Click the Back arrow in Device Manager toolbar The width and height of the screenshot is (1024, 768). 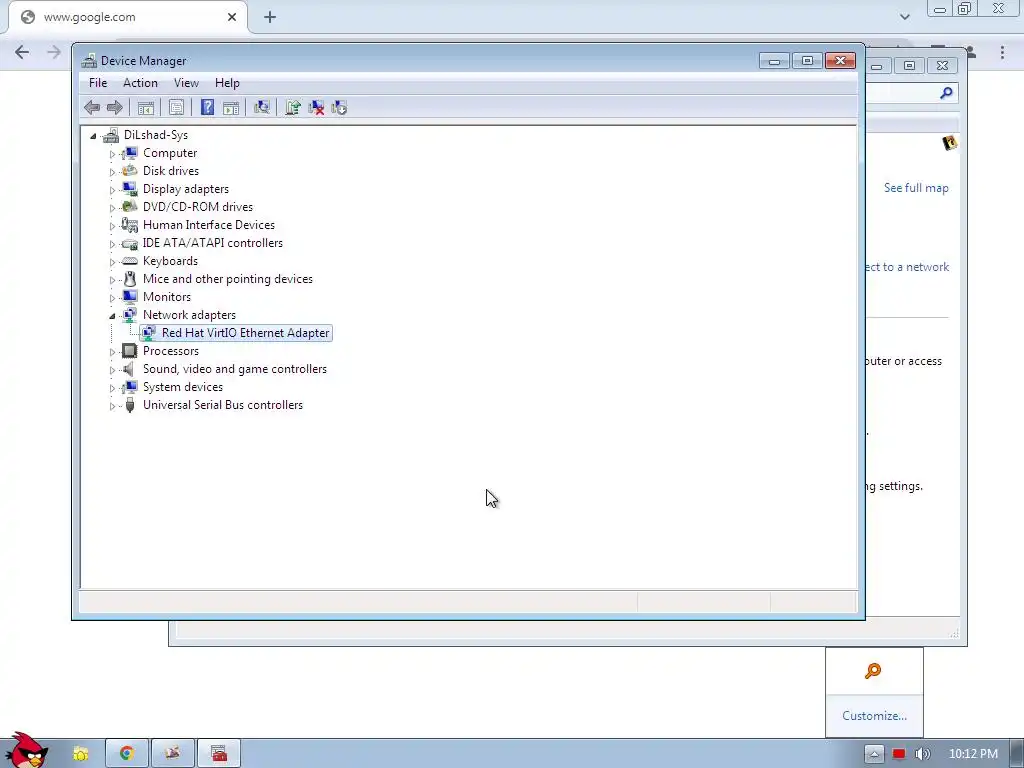(92, 108)
